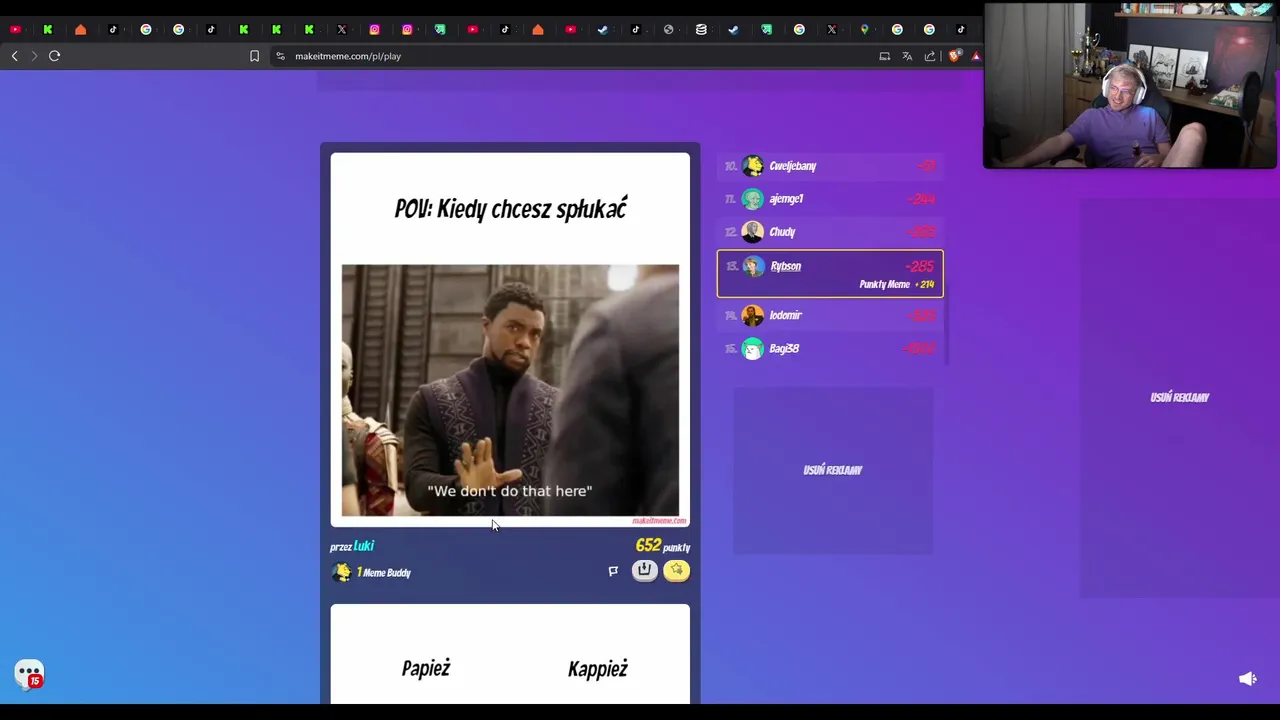
Task: Click Bagi38's avatar icon
Action: coord(753,349)
